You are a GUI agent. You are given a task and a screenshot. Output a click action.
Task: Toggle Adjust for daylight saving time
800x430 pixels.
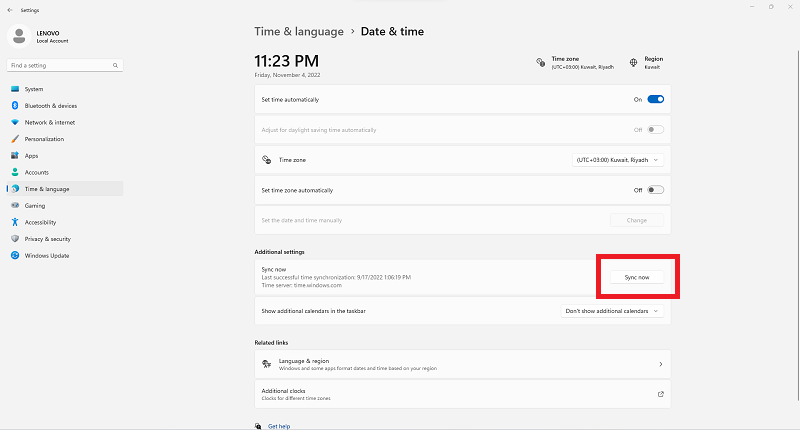656,130
